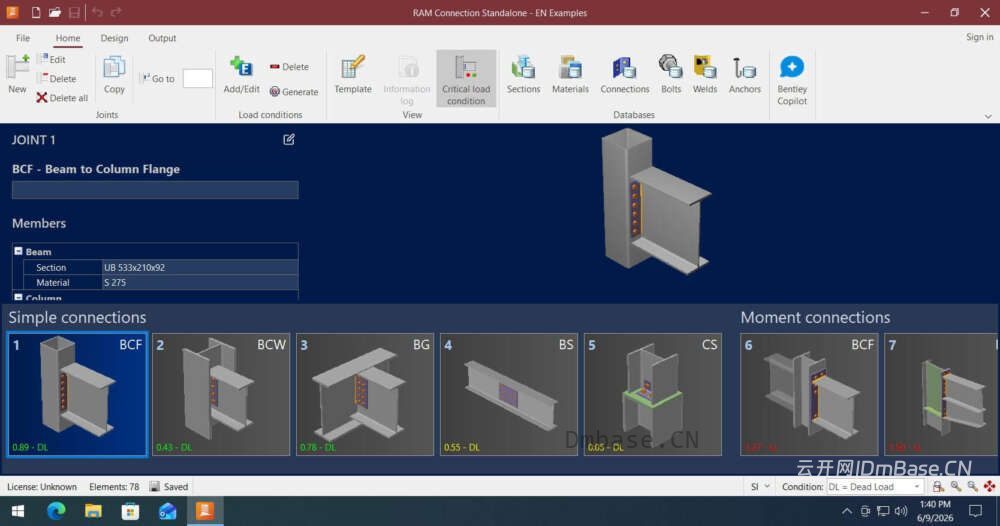Click Edit joint button
This screenshot has height=526, width=1000.
coord(52,59)
